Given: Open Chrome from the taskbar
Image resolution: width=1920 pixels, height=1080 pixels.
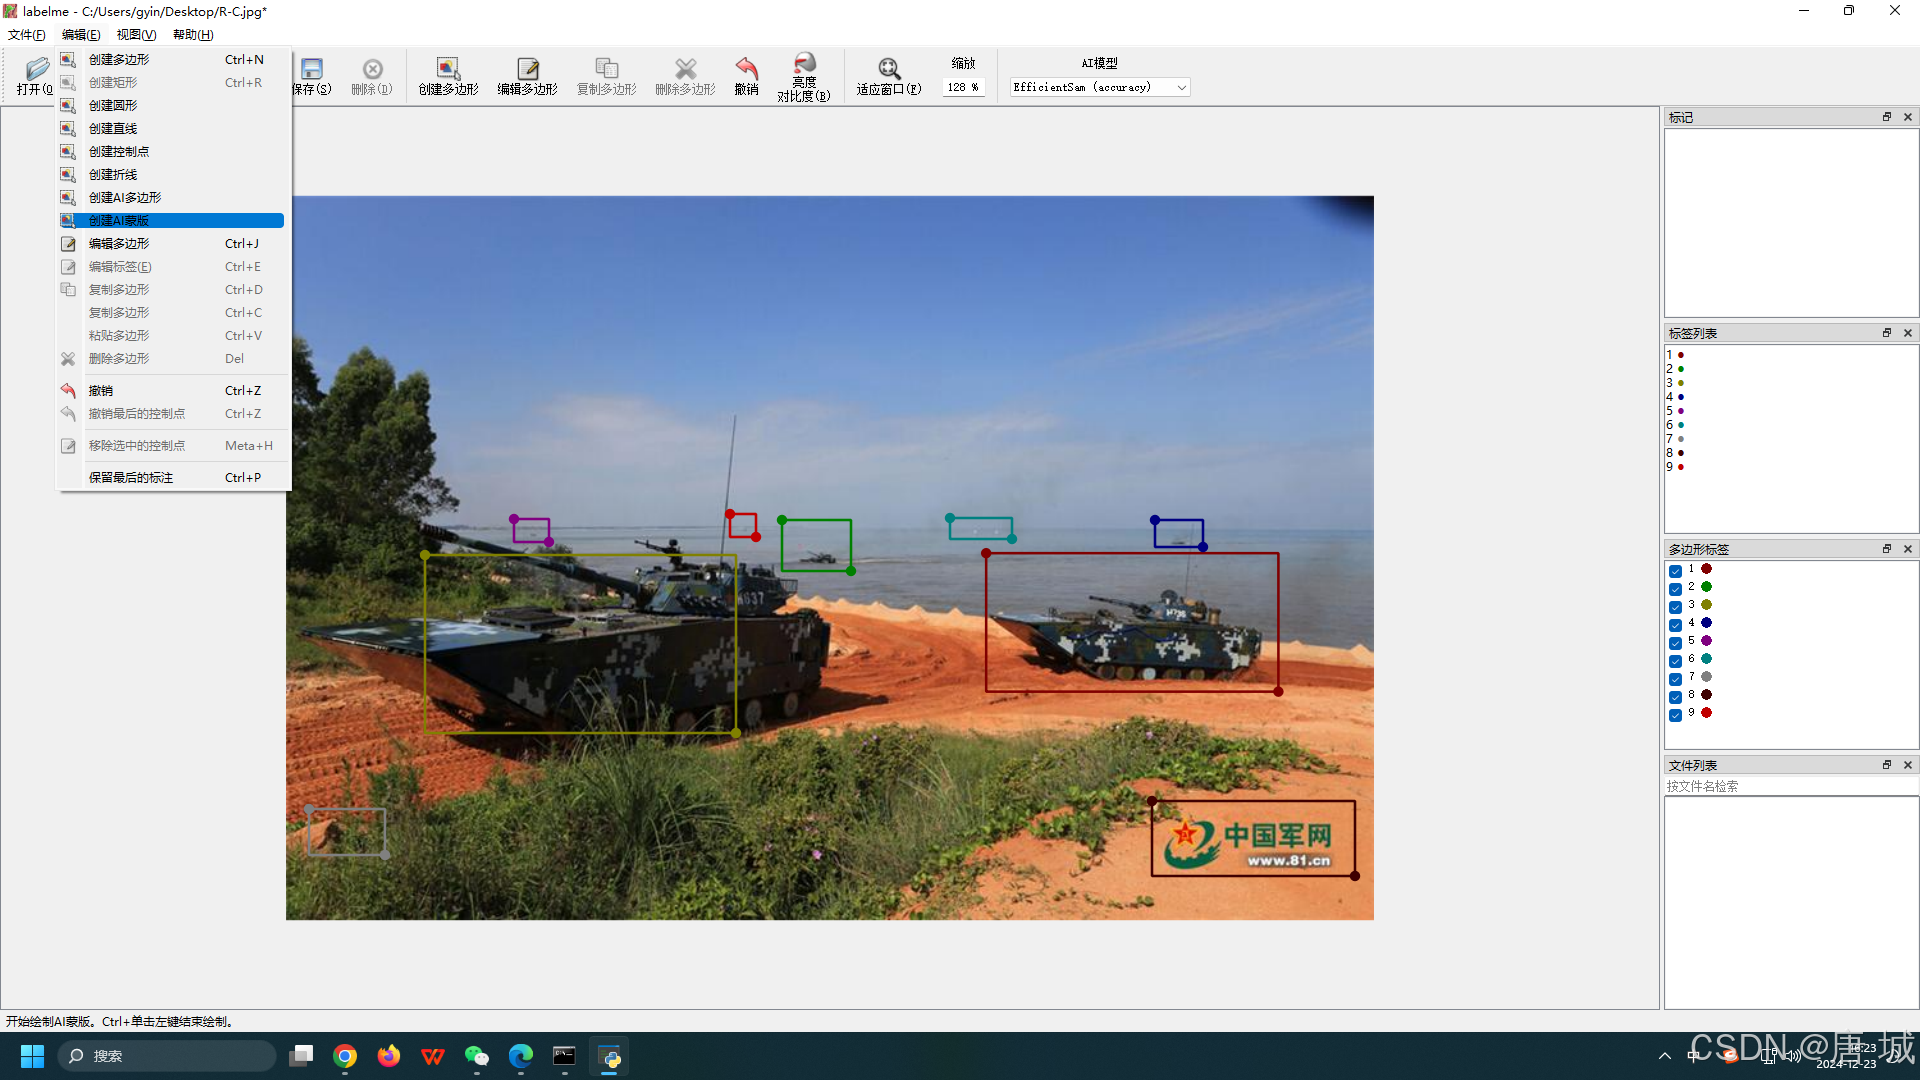Looking at the screenshot, I should pos(345,1056).
